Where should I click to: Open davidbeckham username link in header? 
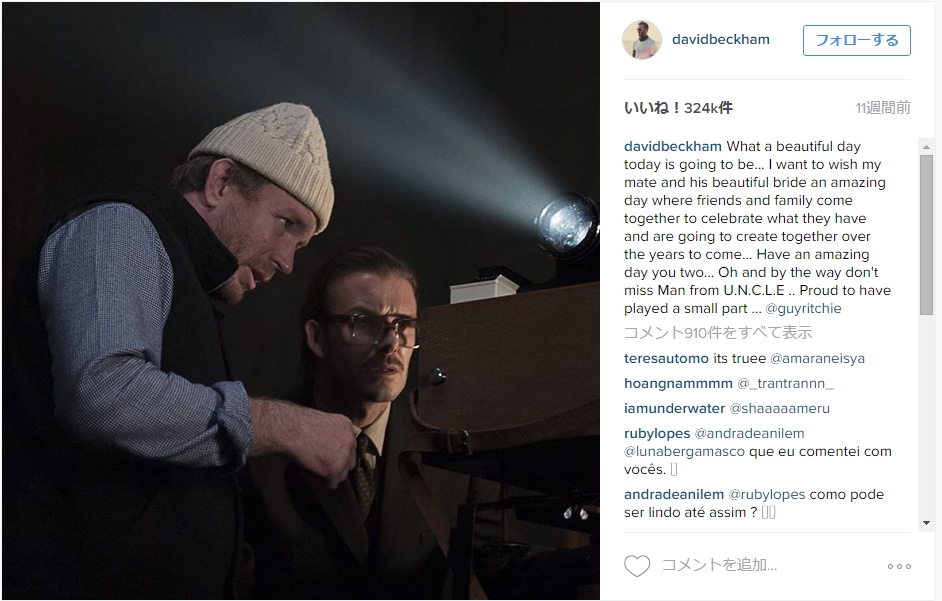click(x=720, y=40)
